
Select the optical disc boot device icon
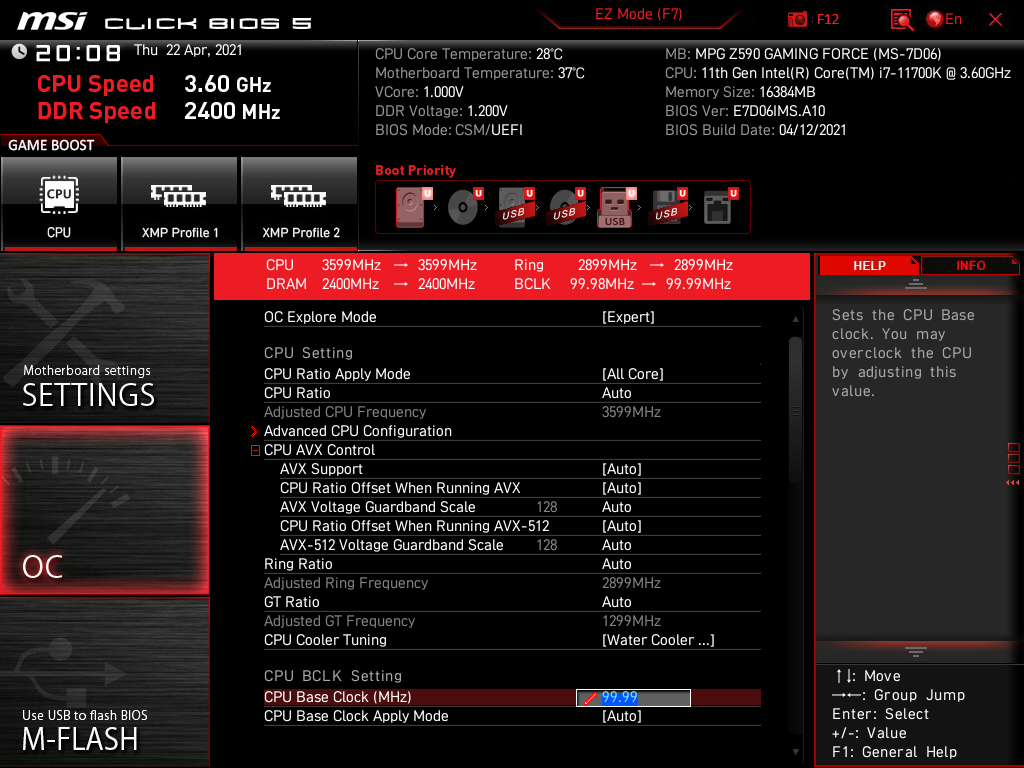[x=464, y=207]
